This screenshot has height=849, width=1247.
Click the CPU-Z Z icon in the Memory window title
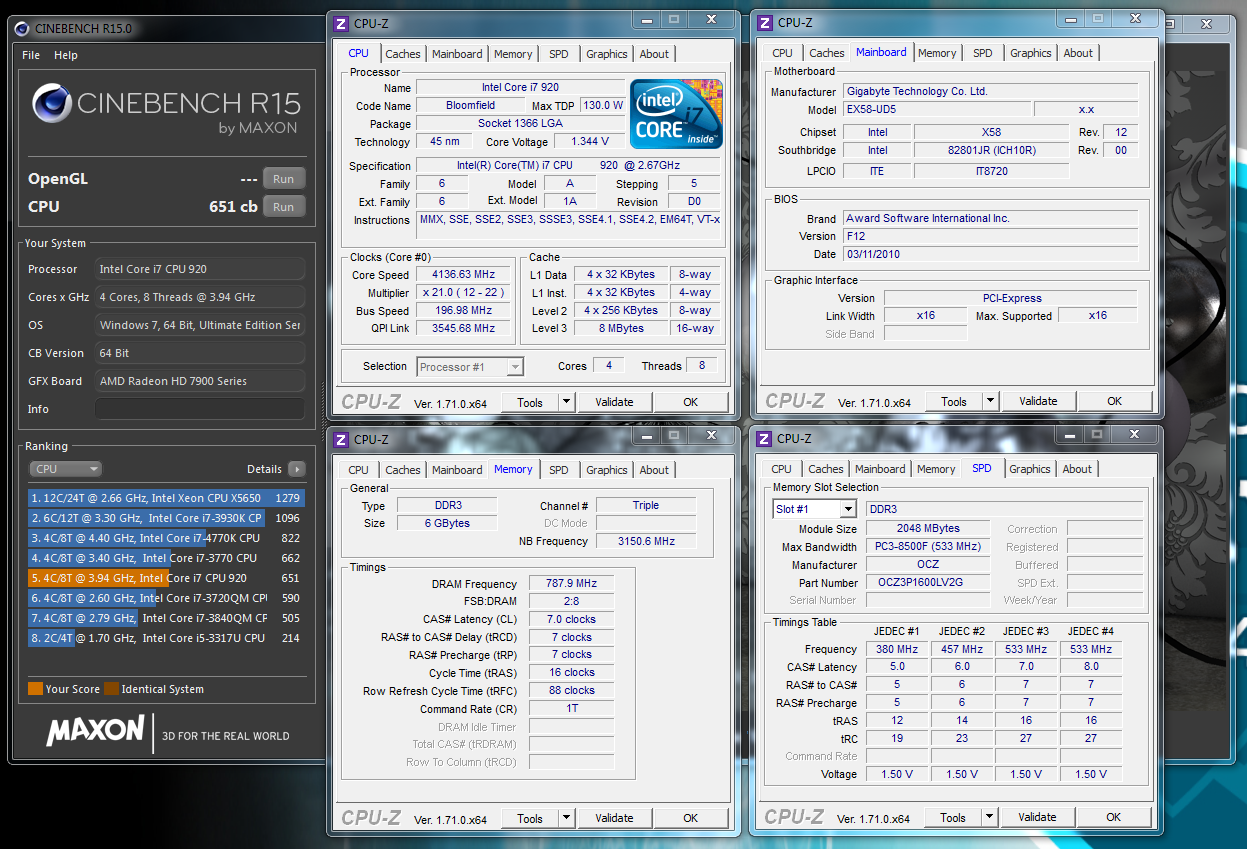click(x=341, y=439)
